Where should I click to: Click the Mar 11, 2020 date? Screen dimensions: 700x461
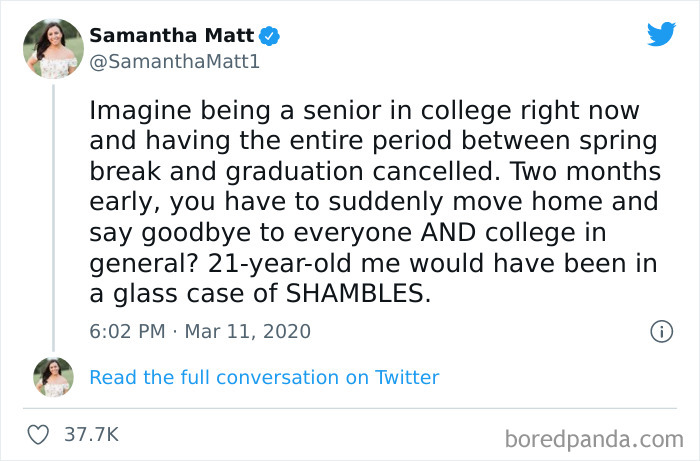247,331
